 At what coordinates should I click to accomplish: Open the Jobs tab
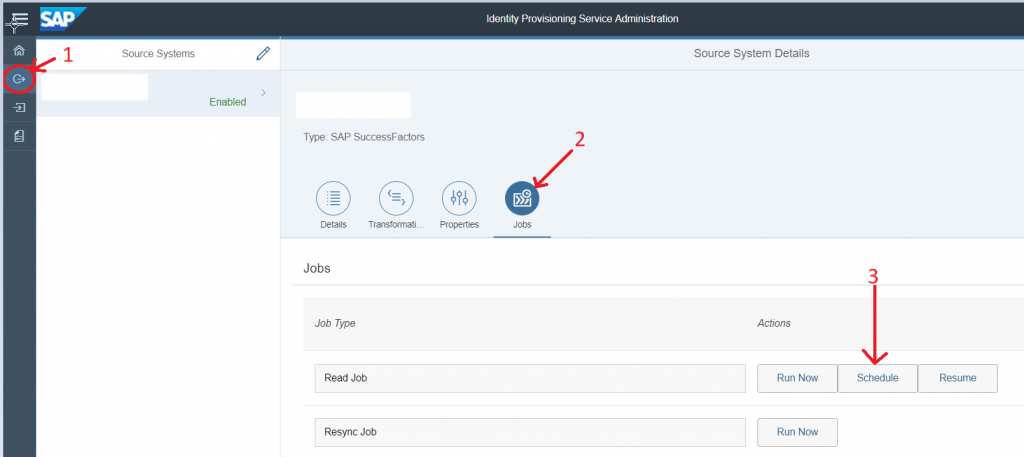click(x=522, y=206)
